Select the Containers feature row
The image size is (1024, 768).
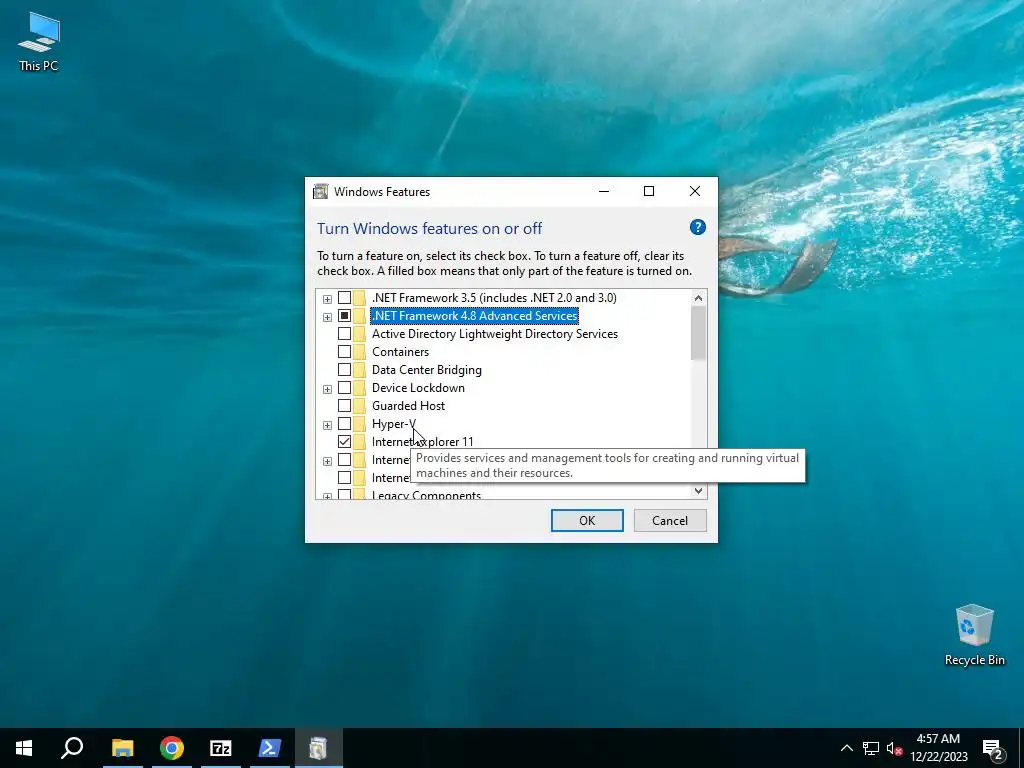coord(400,352)
